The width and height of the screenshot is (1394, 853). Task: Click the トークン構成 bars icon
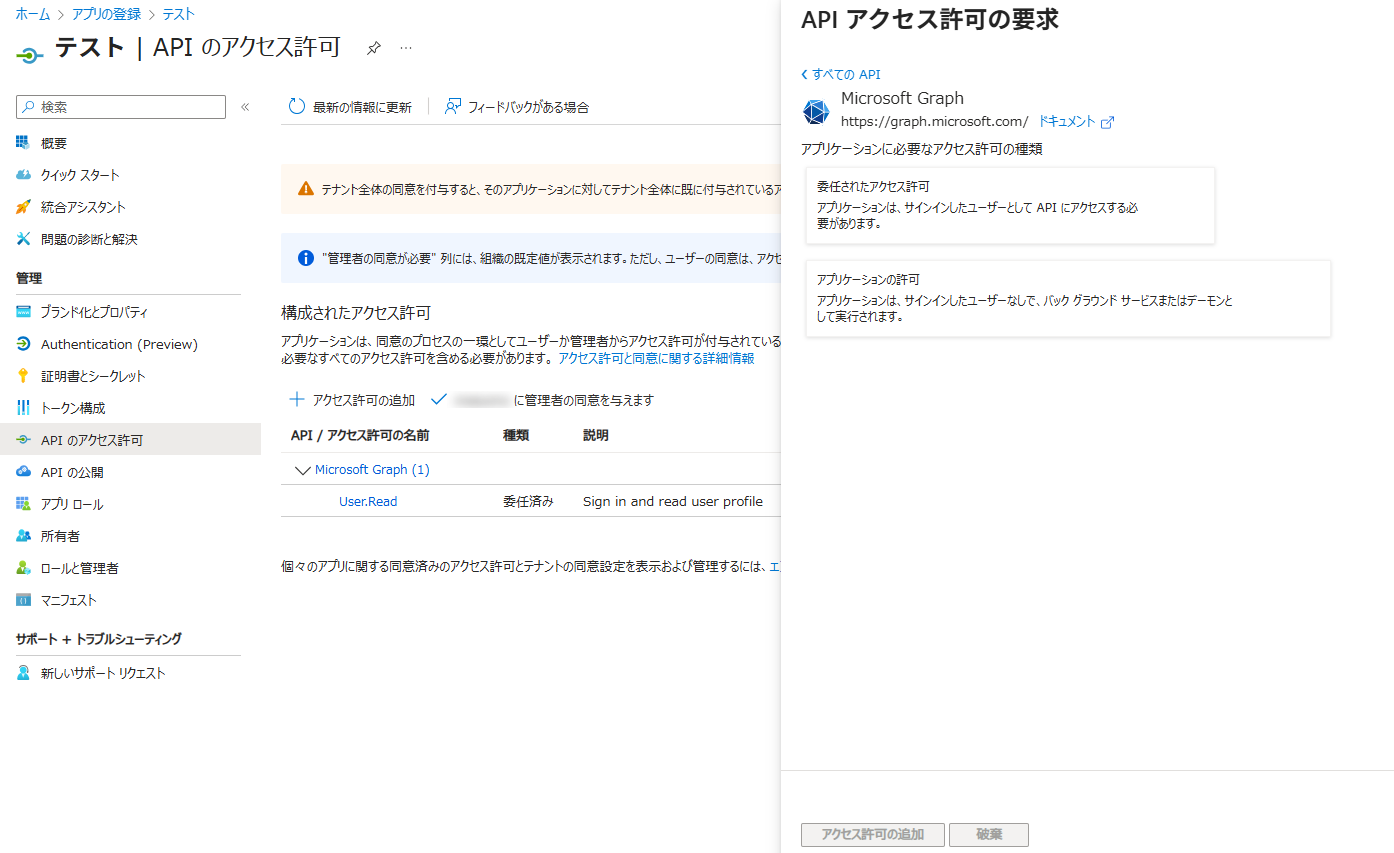tap(24, 408)
